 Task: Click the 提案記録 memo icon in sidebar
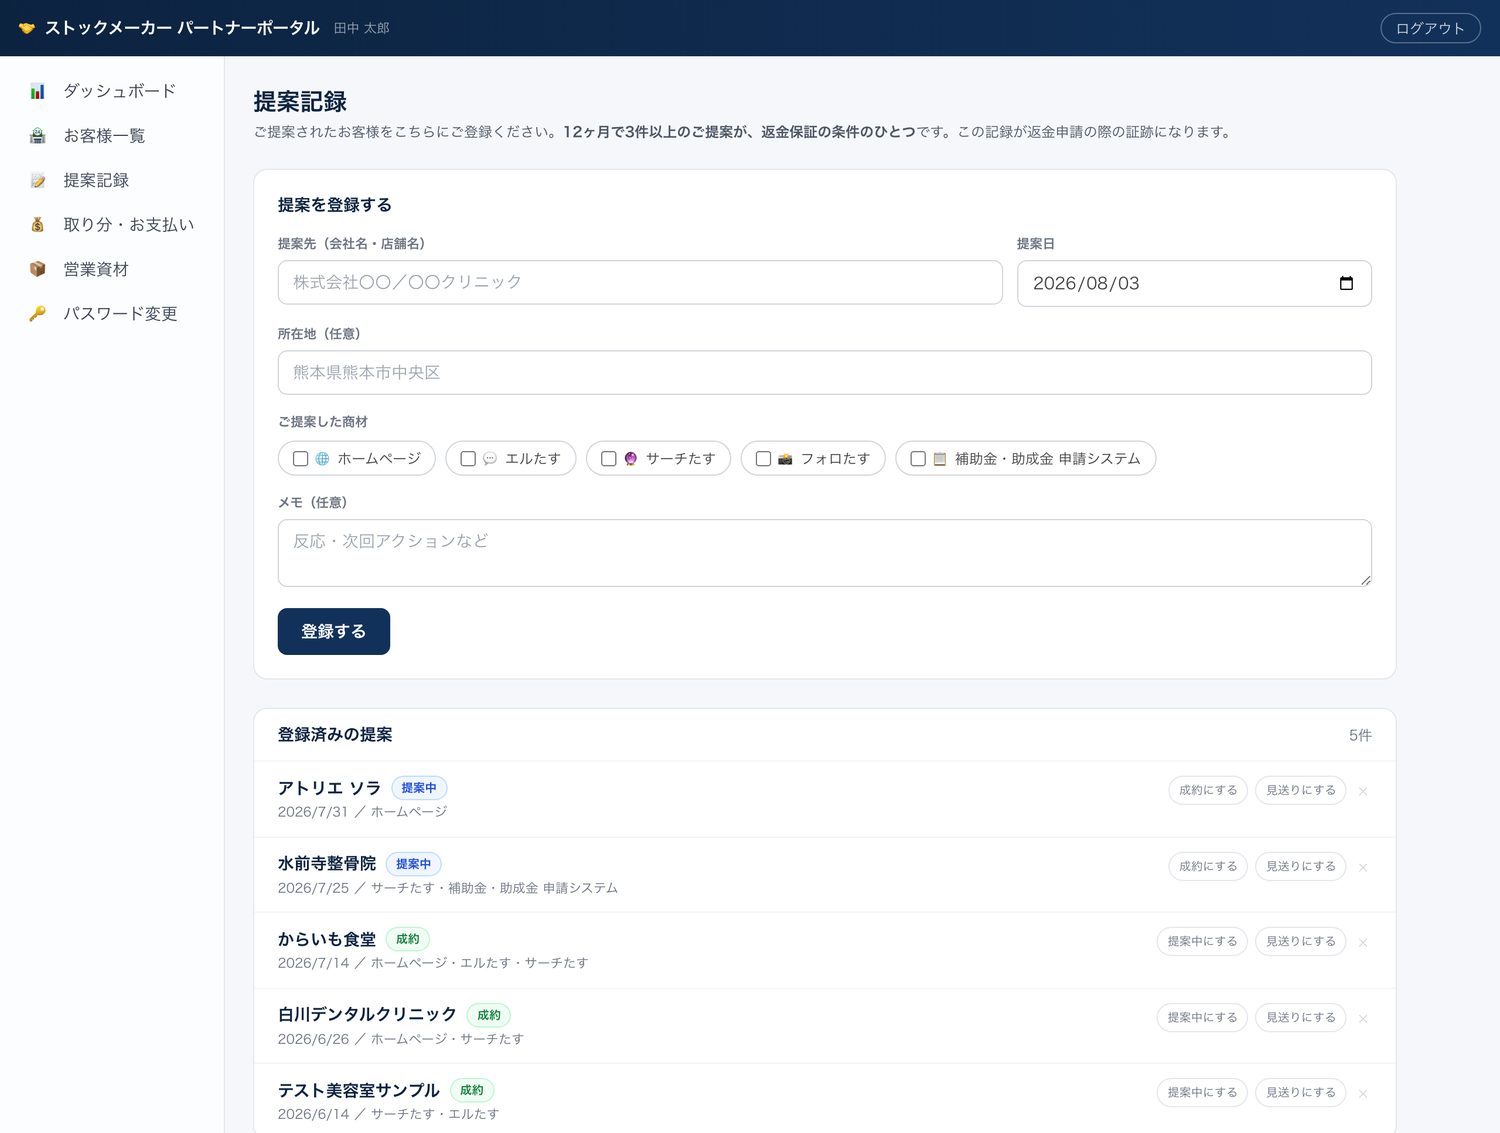coord(38,181)
